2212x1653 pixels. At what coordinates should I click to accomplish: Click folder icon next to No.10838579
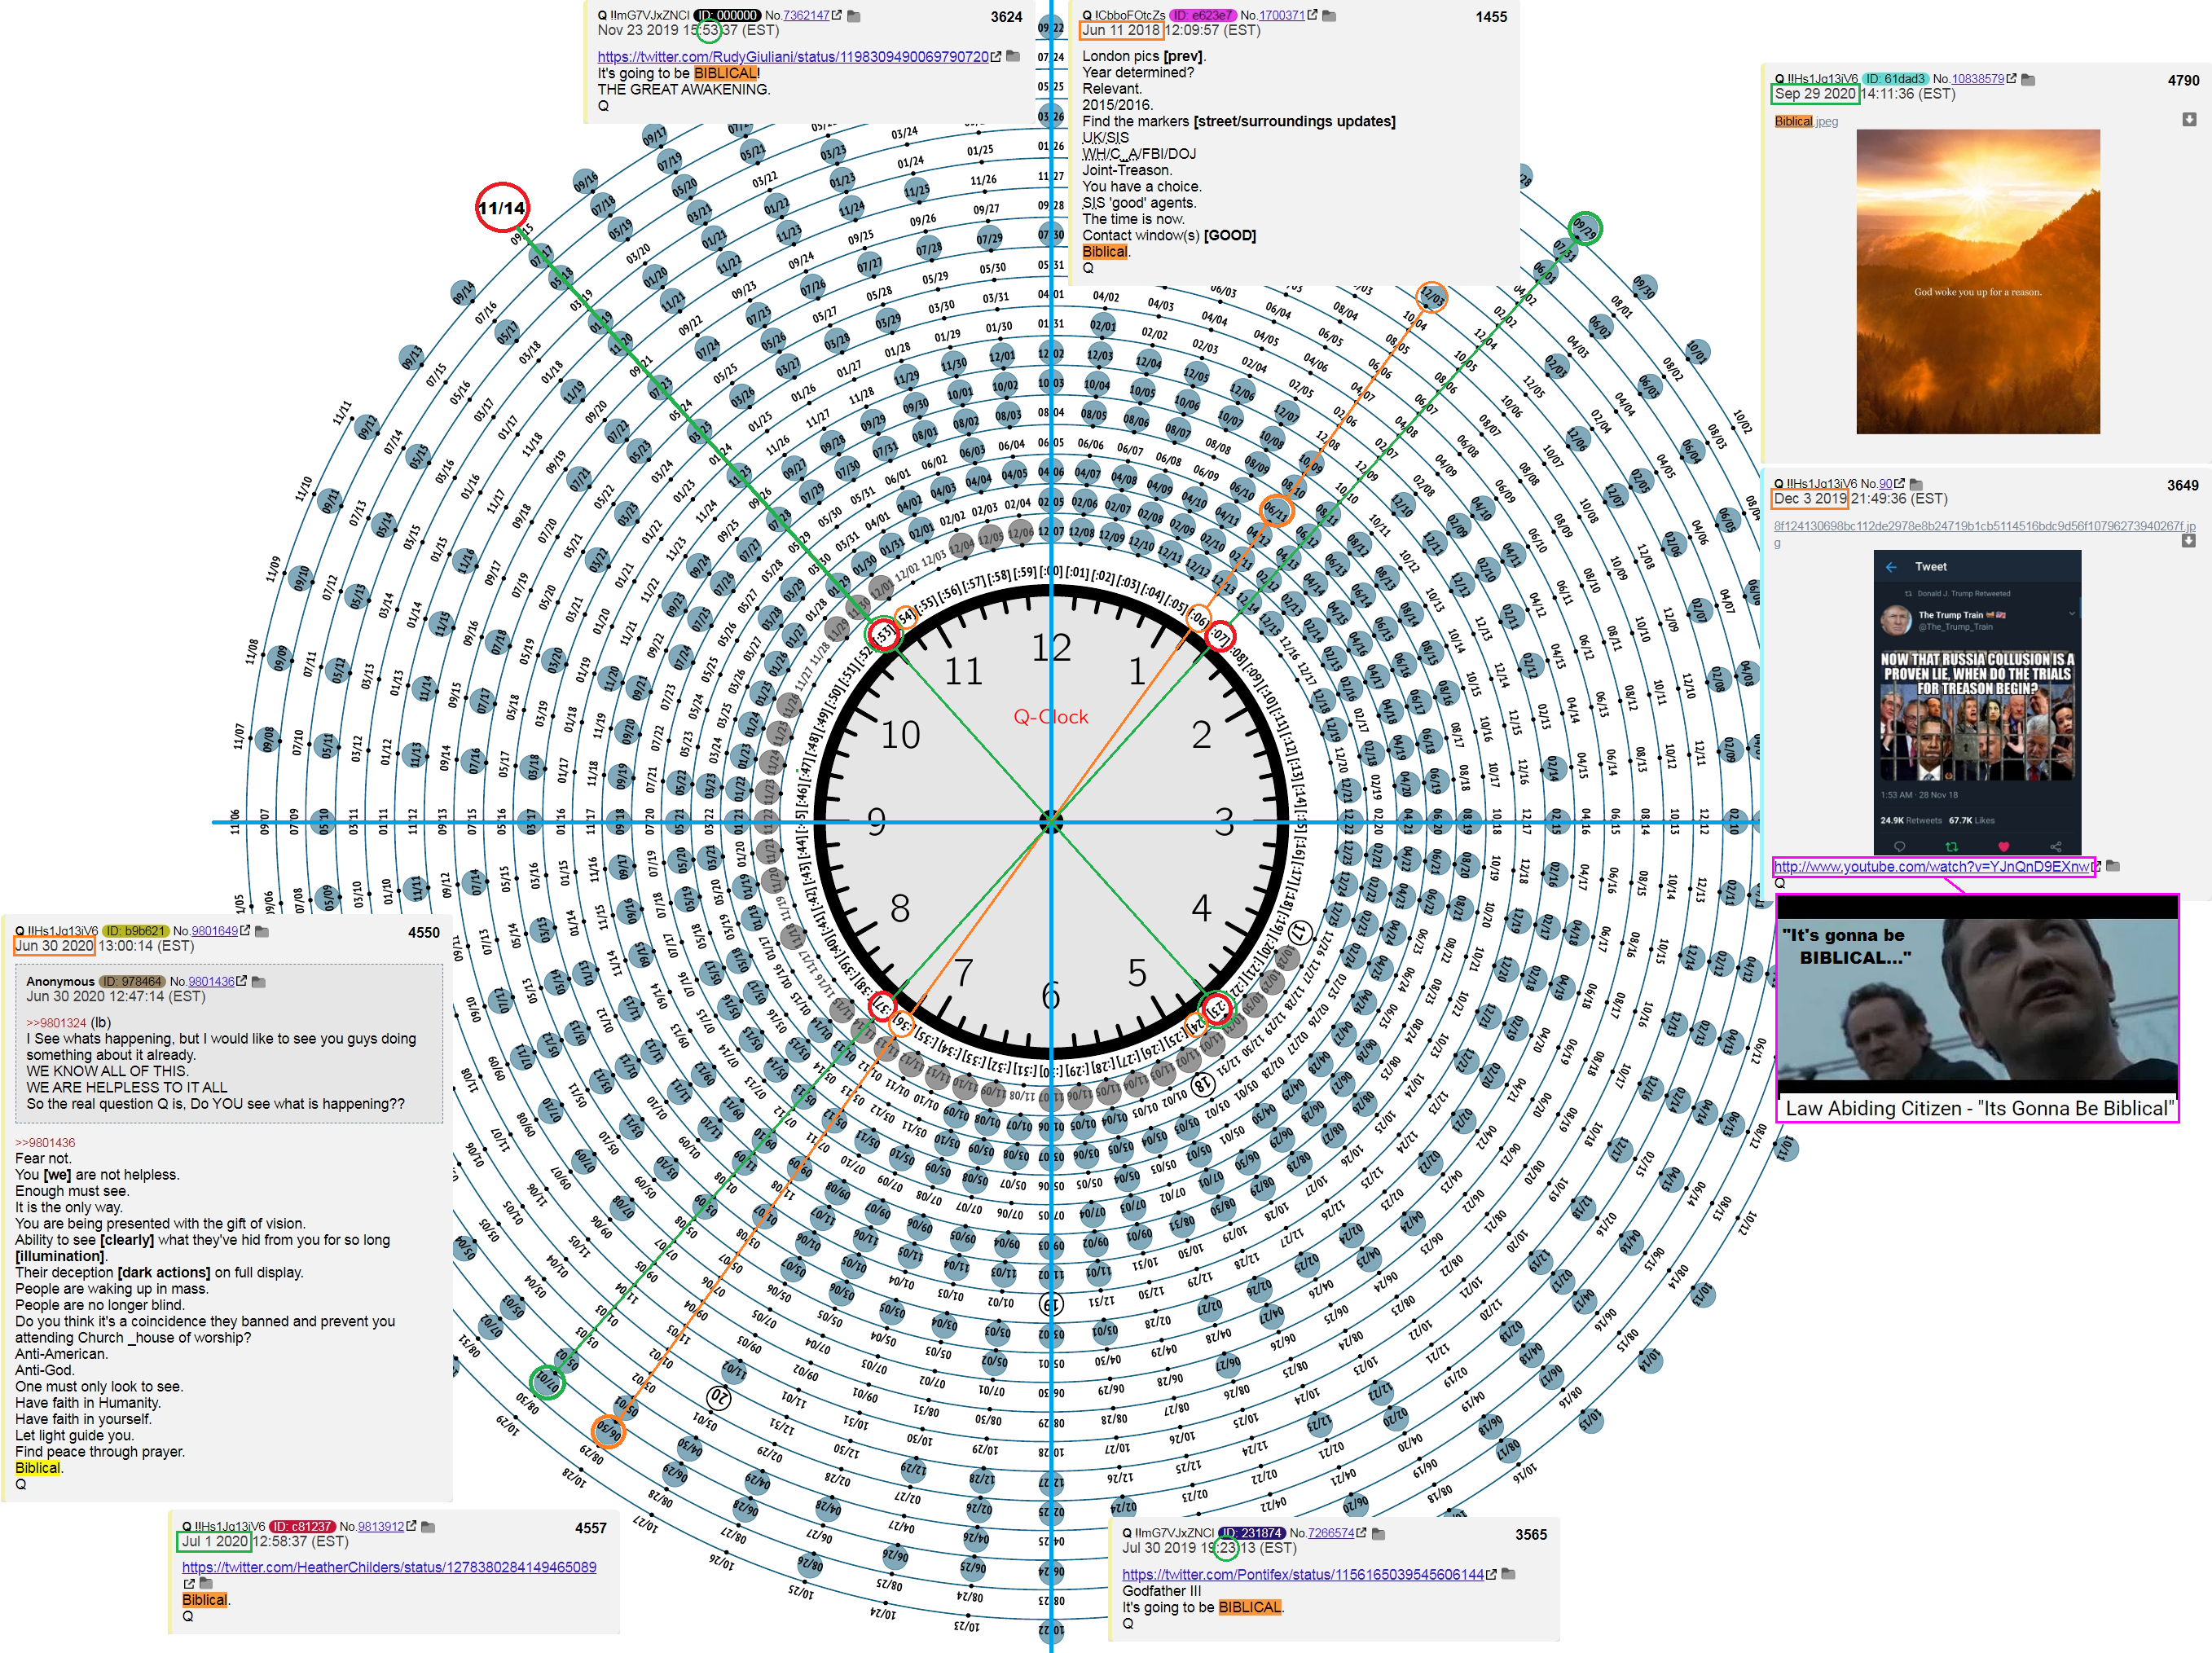tap(2028, 79)
